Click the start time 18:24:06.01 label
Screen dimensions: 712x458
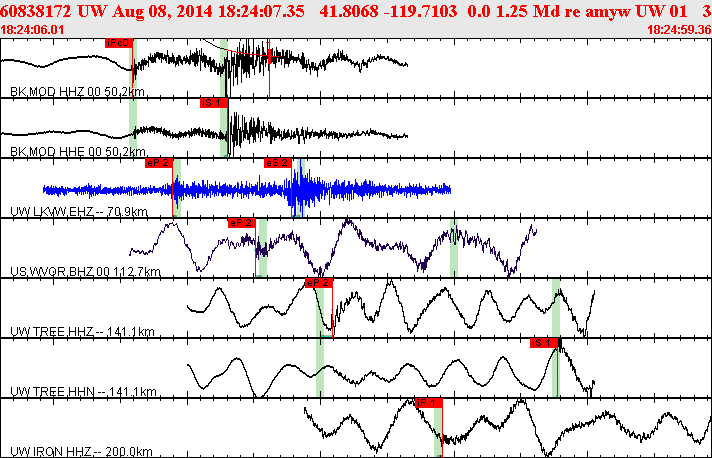[35, 30]
